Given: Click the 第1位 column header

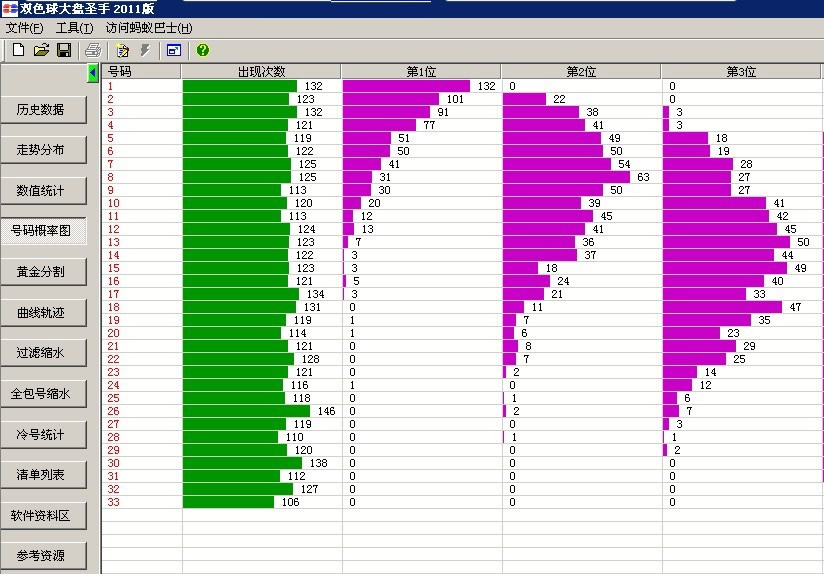Looking at the screenshot, I should 421,72.
